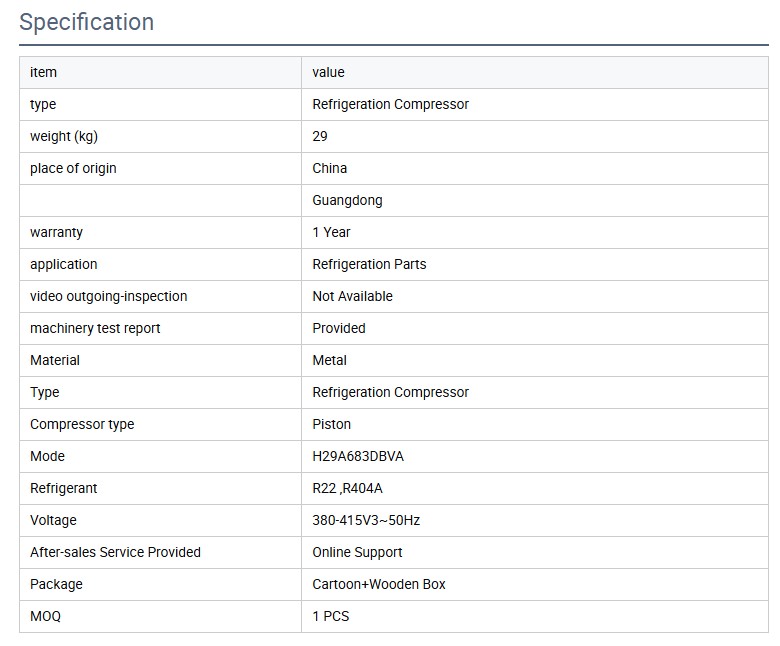Click the 'item' column header cell
The height and width of the screenshot is (646, 780).
point(44,72)
